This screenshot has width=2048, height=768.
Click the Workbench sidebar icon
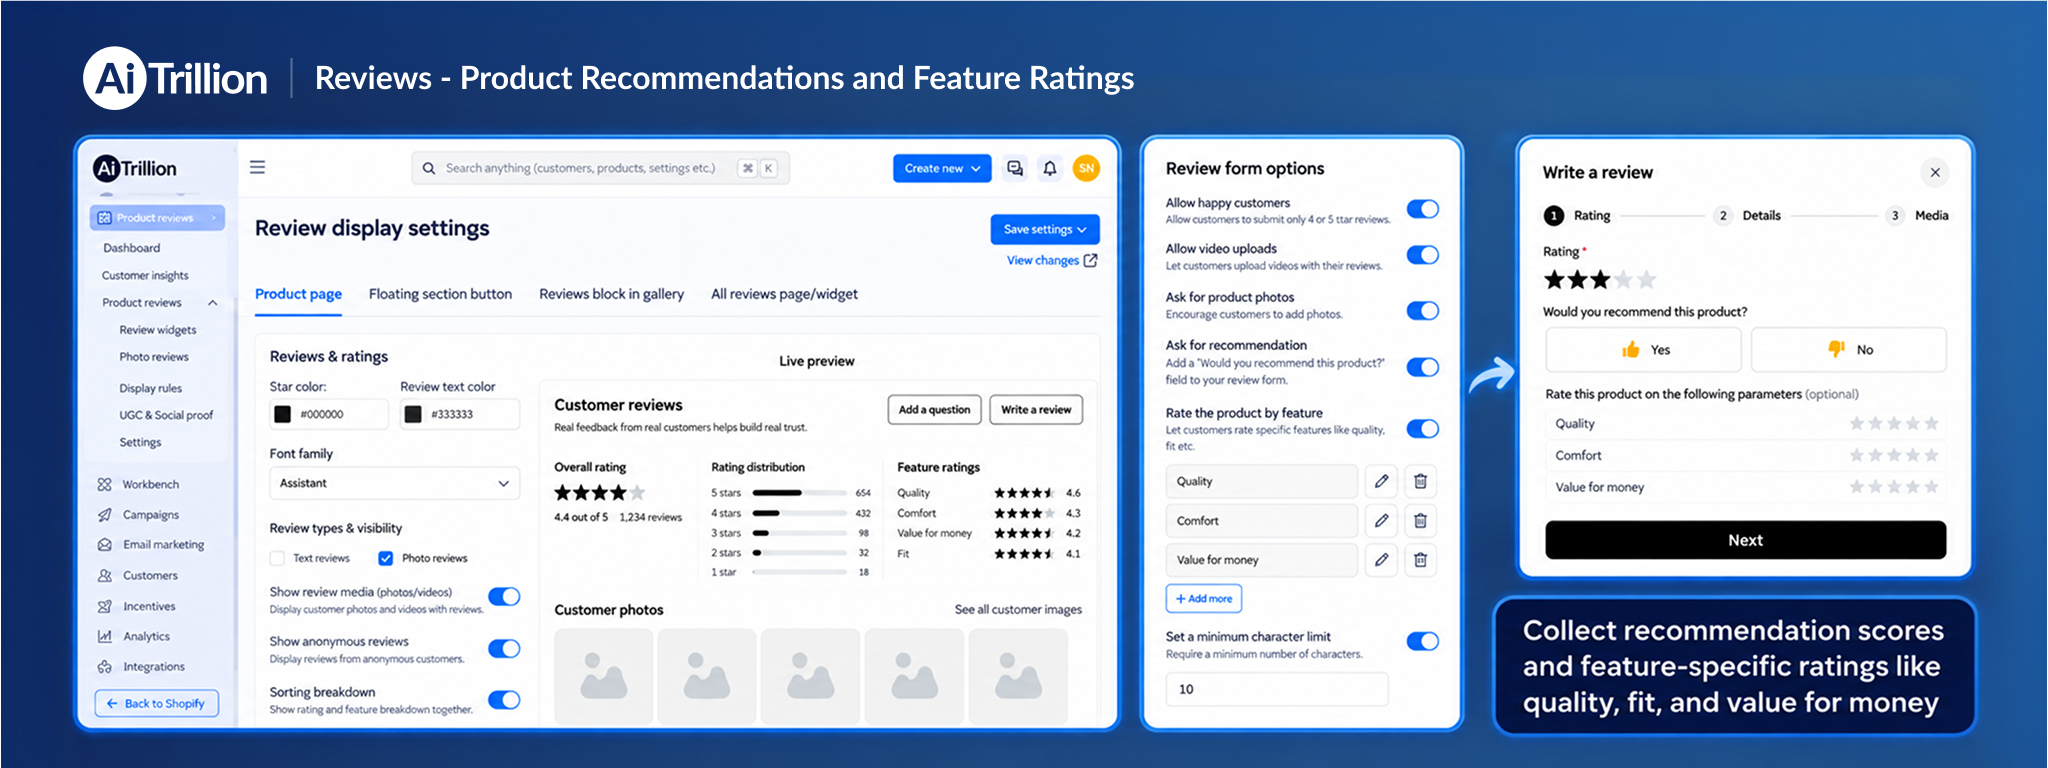[105, 484]
